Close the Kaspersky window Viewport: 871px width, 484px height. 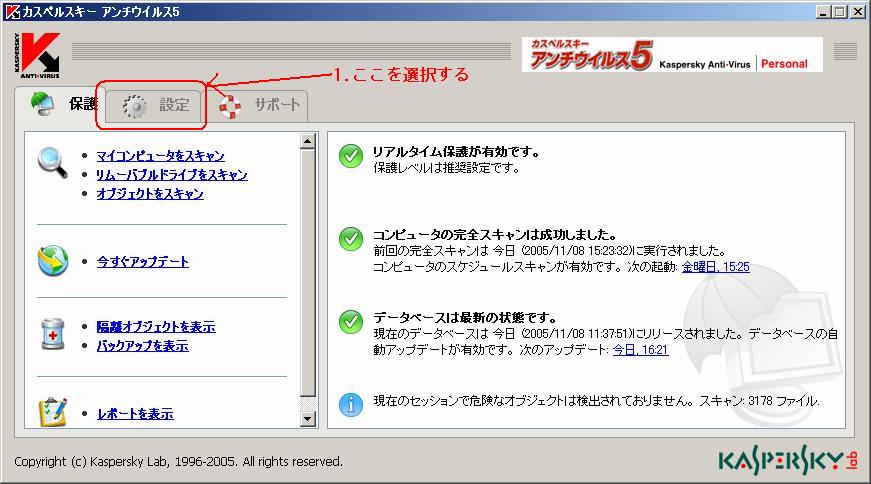[x=858, y=12]
